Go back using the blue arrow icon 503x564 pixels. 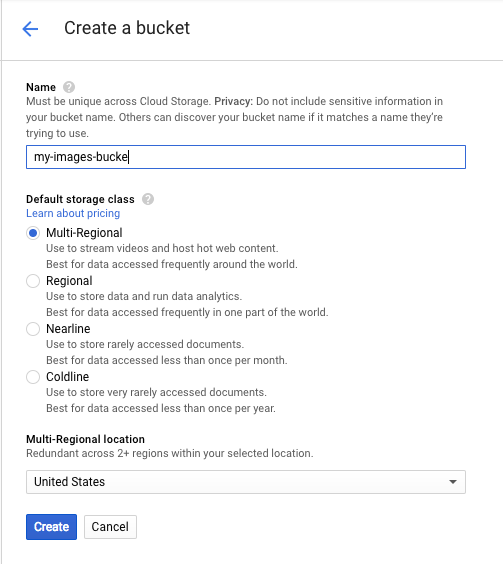pyautogui.click(x=30, y=29)
